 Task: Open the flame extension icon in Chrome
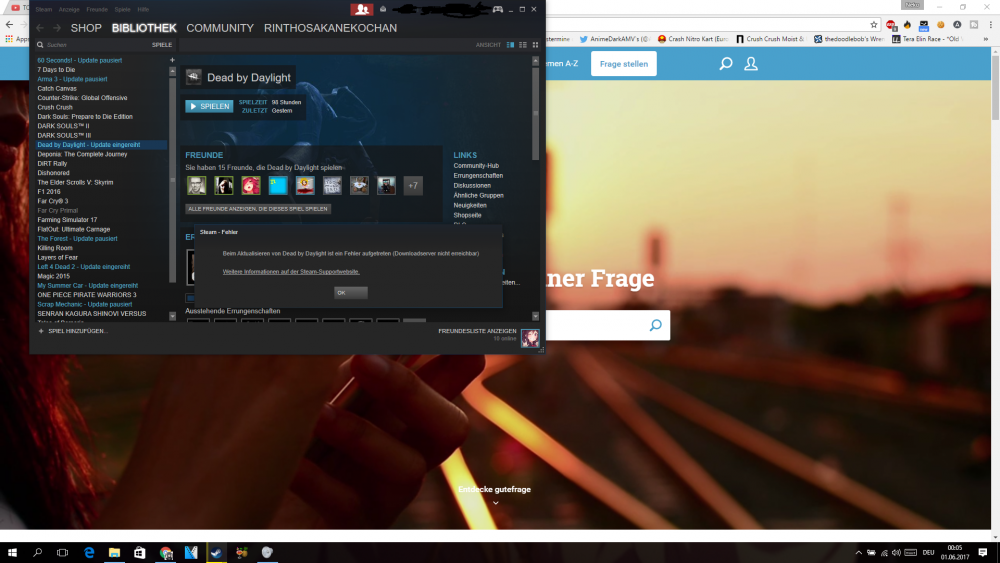[x=907, y=25]
